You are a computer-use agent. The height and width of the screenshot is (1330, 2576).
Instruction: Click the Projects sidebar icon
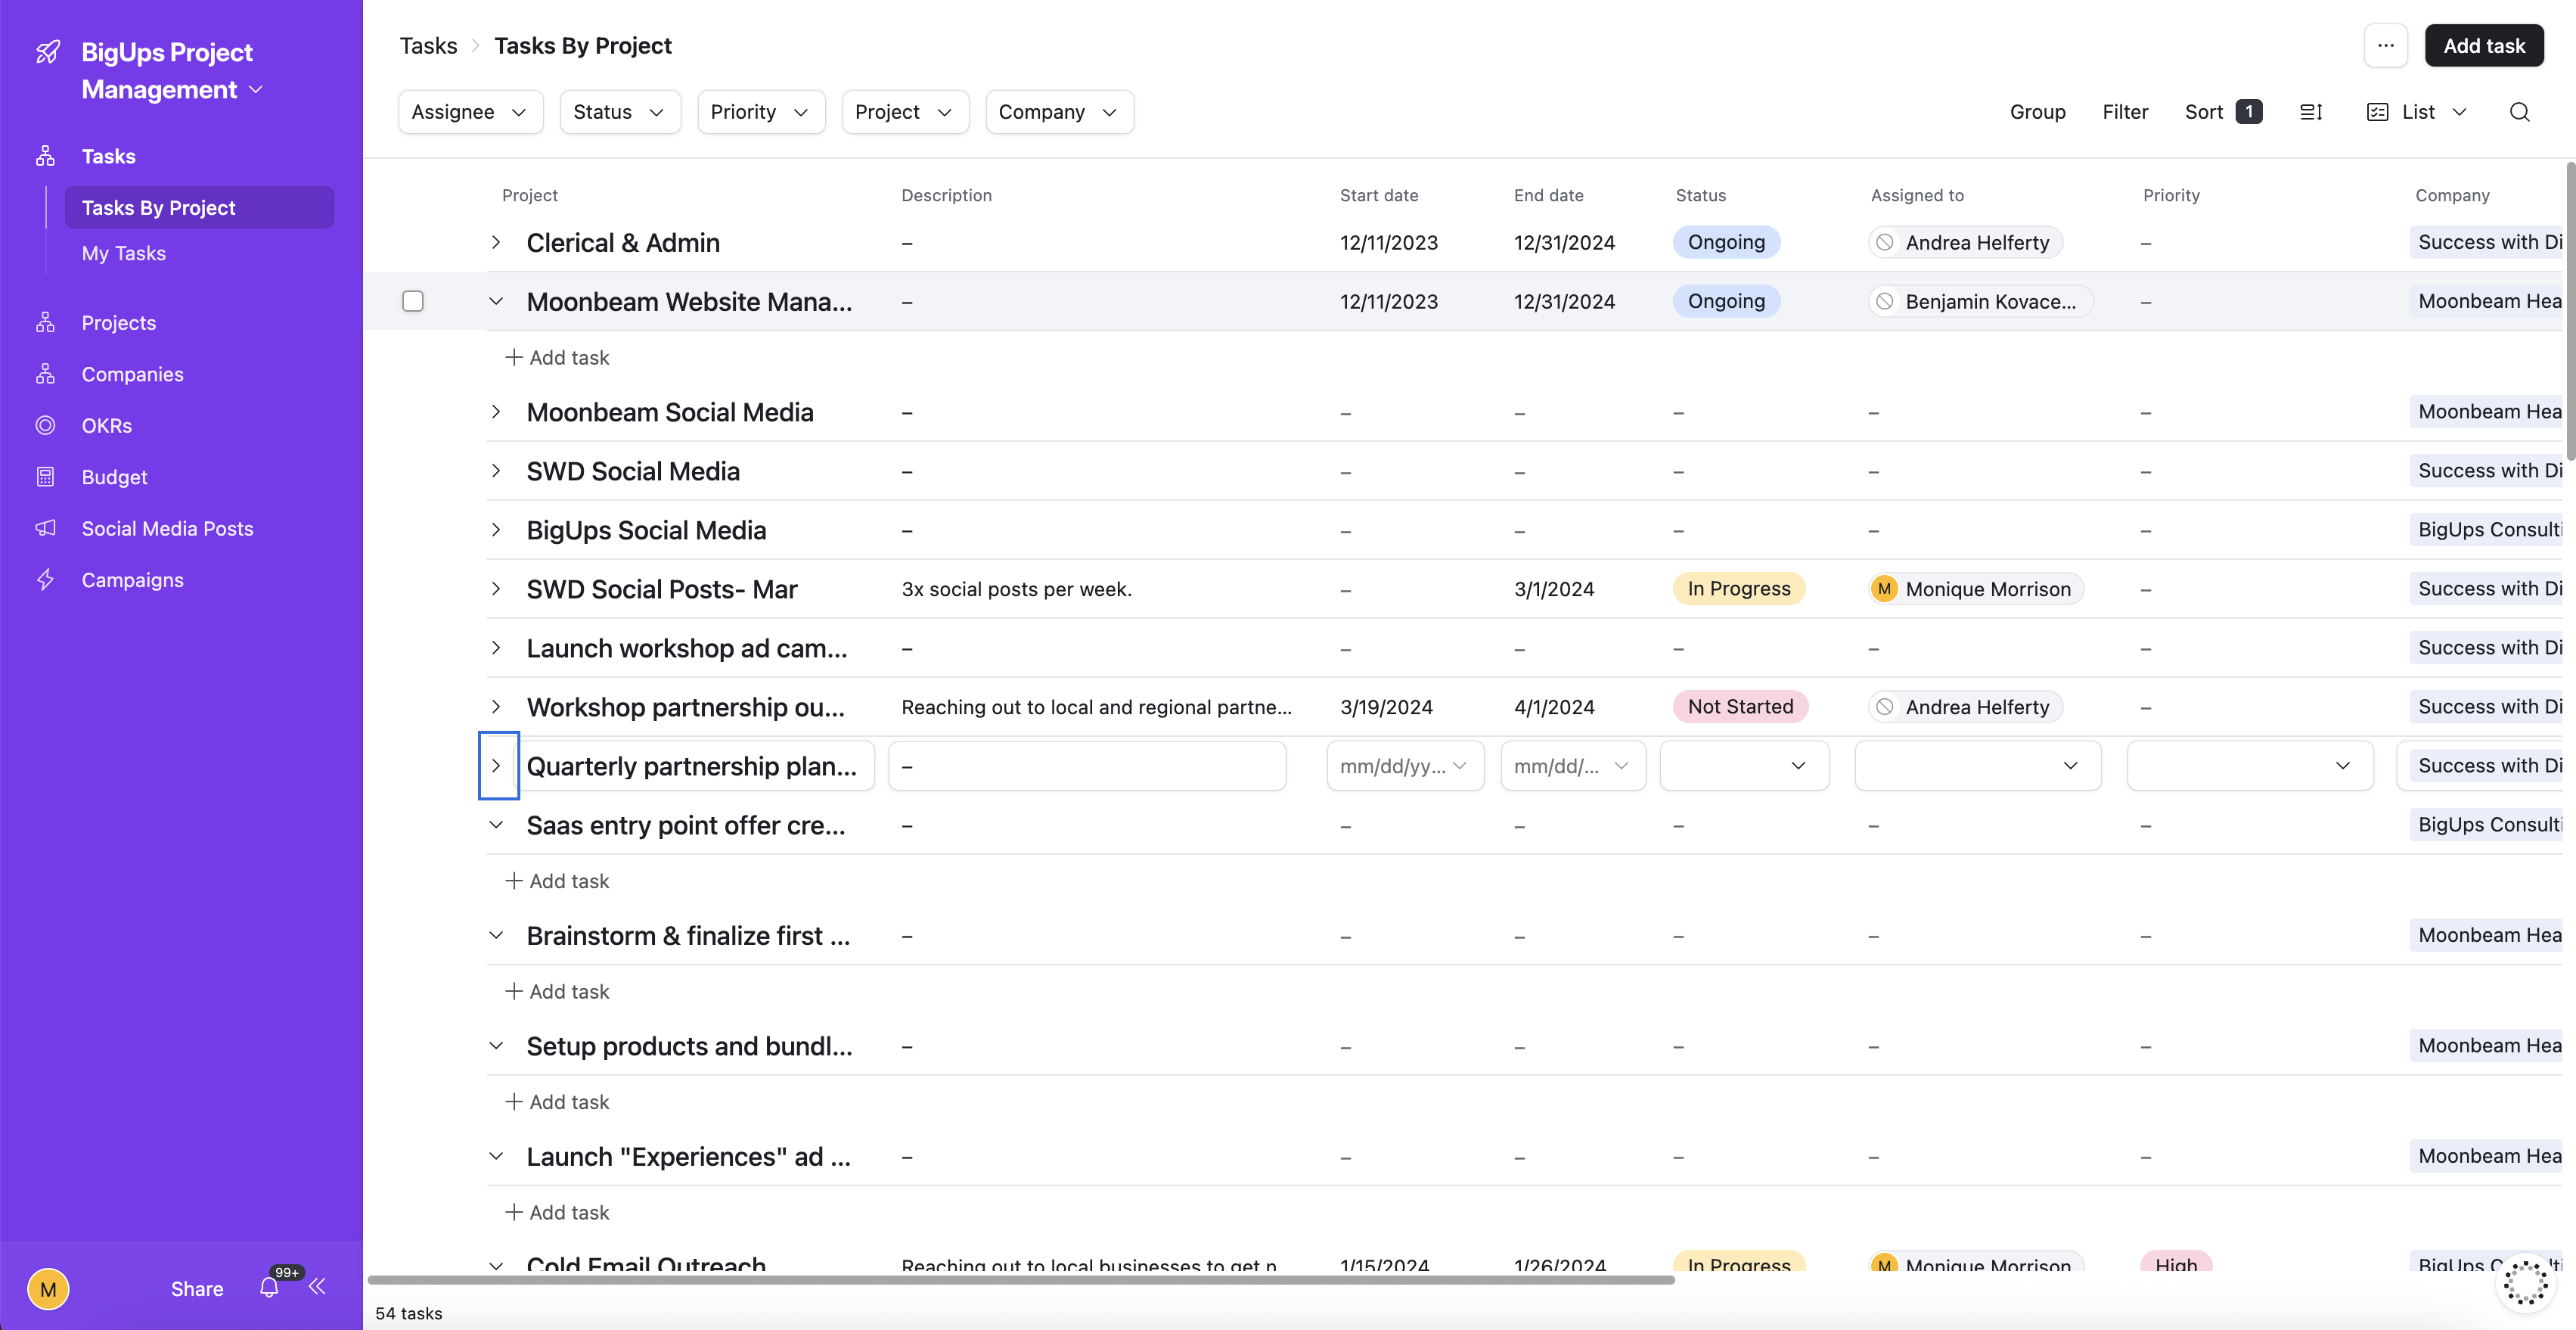[45, 322]
